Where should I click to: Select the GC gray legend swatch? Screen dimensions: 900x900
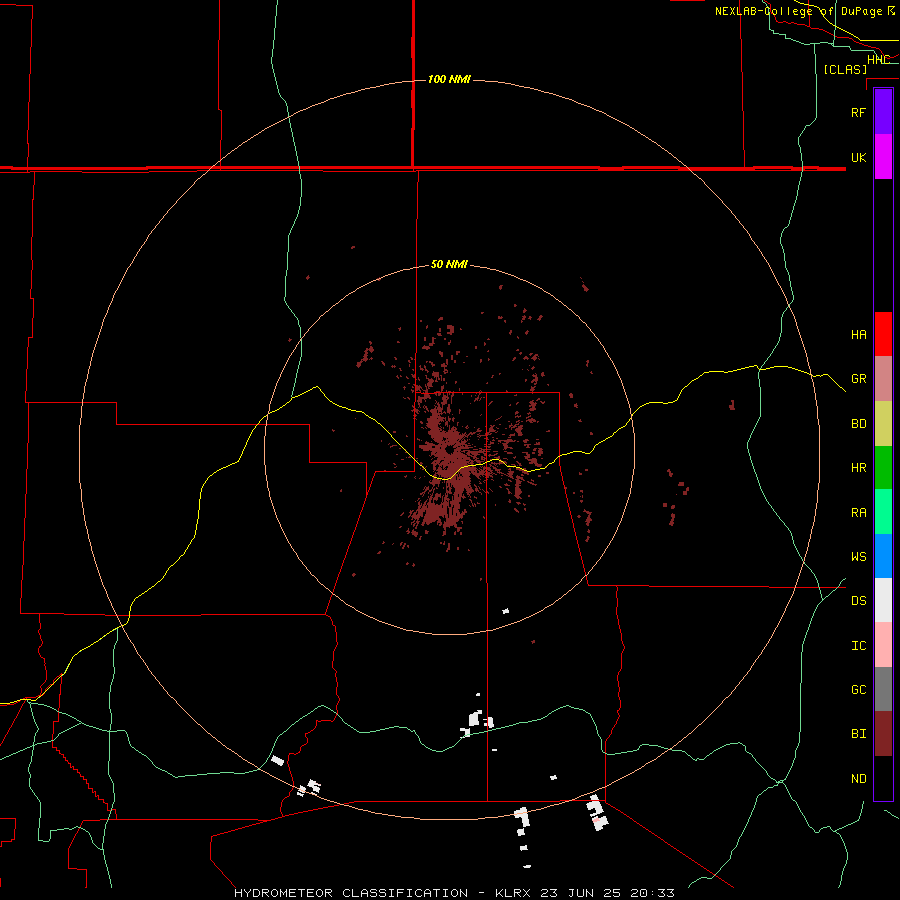point(883,689)
